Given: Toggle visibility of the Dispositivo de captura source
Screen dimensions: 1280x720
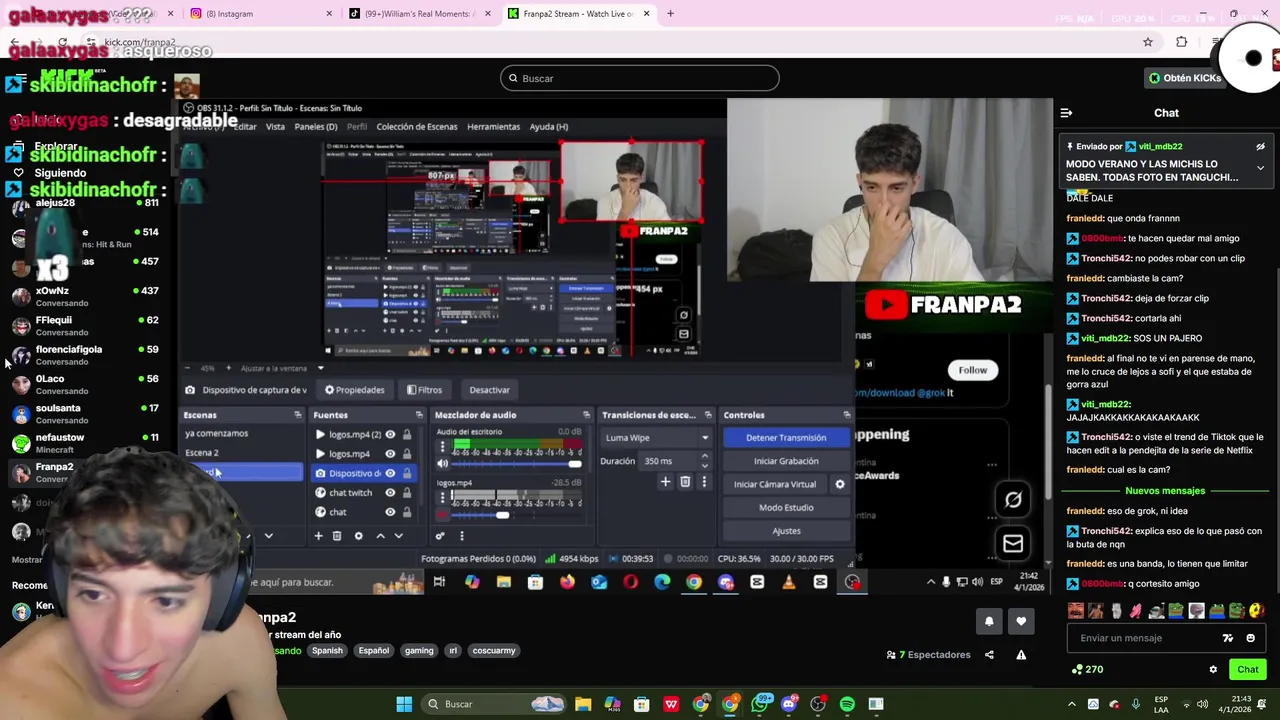Looking at the screenshot, I should point(390,473).
